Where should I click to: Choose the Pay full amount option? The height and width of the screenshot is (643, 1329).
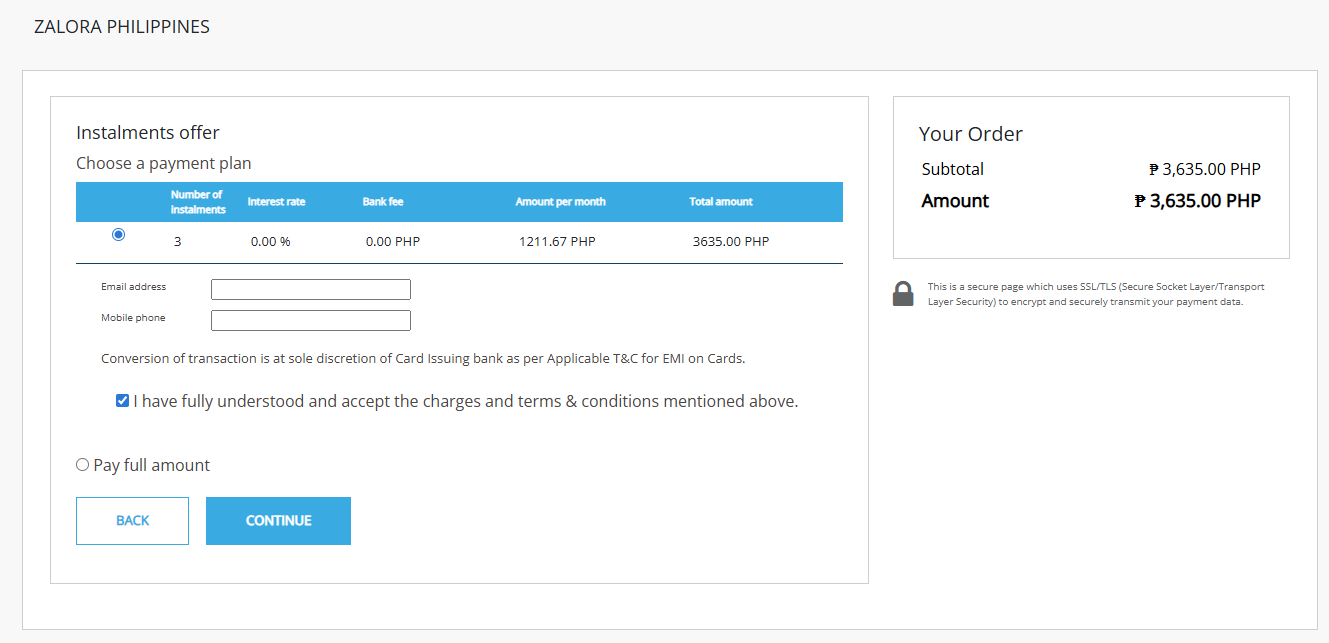(82, 465)
